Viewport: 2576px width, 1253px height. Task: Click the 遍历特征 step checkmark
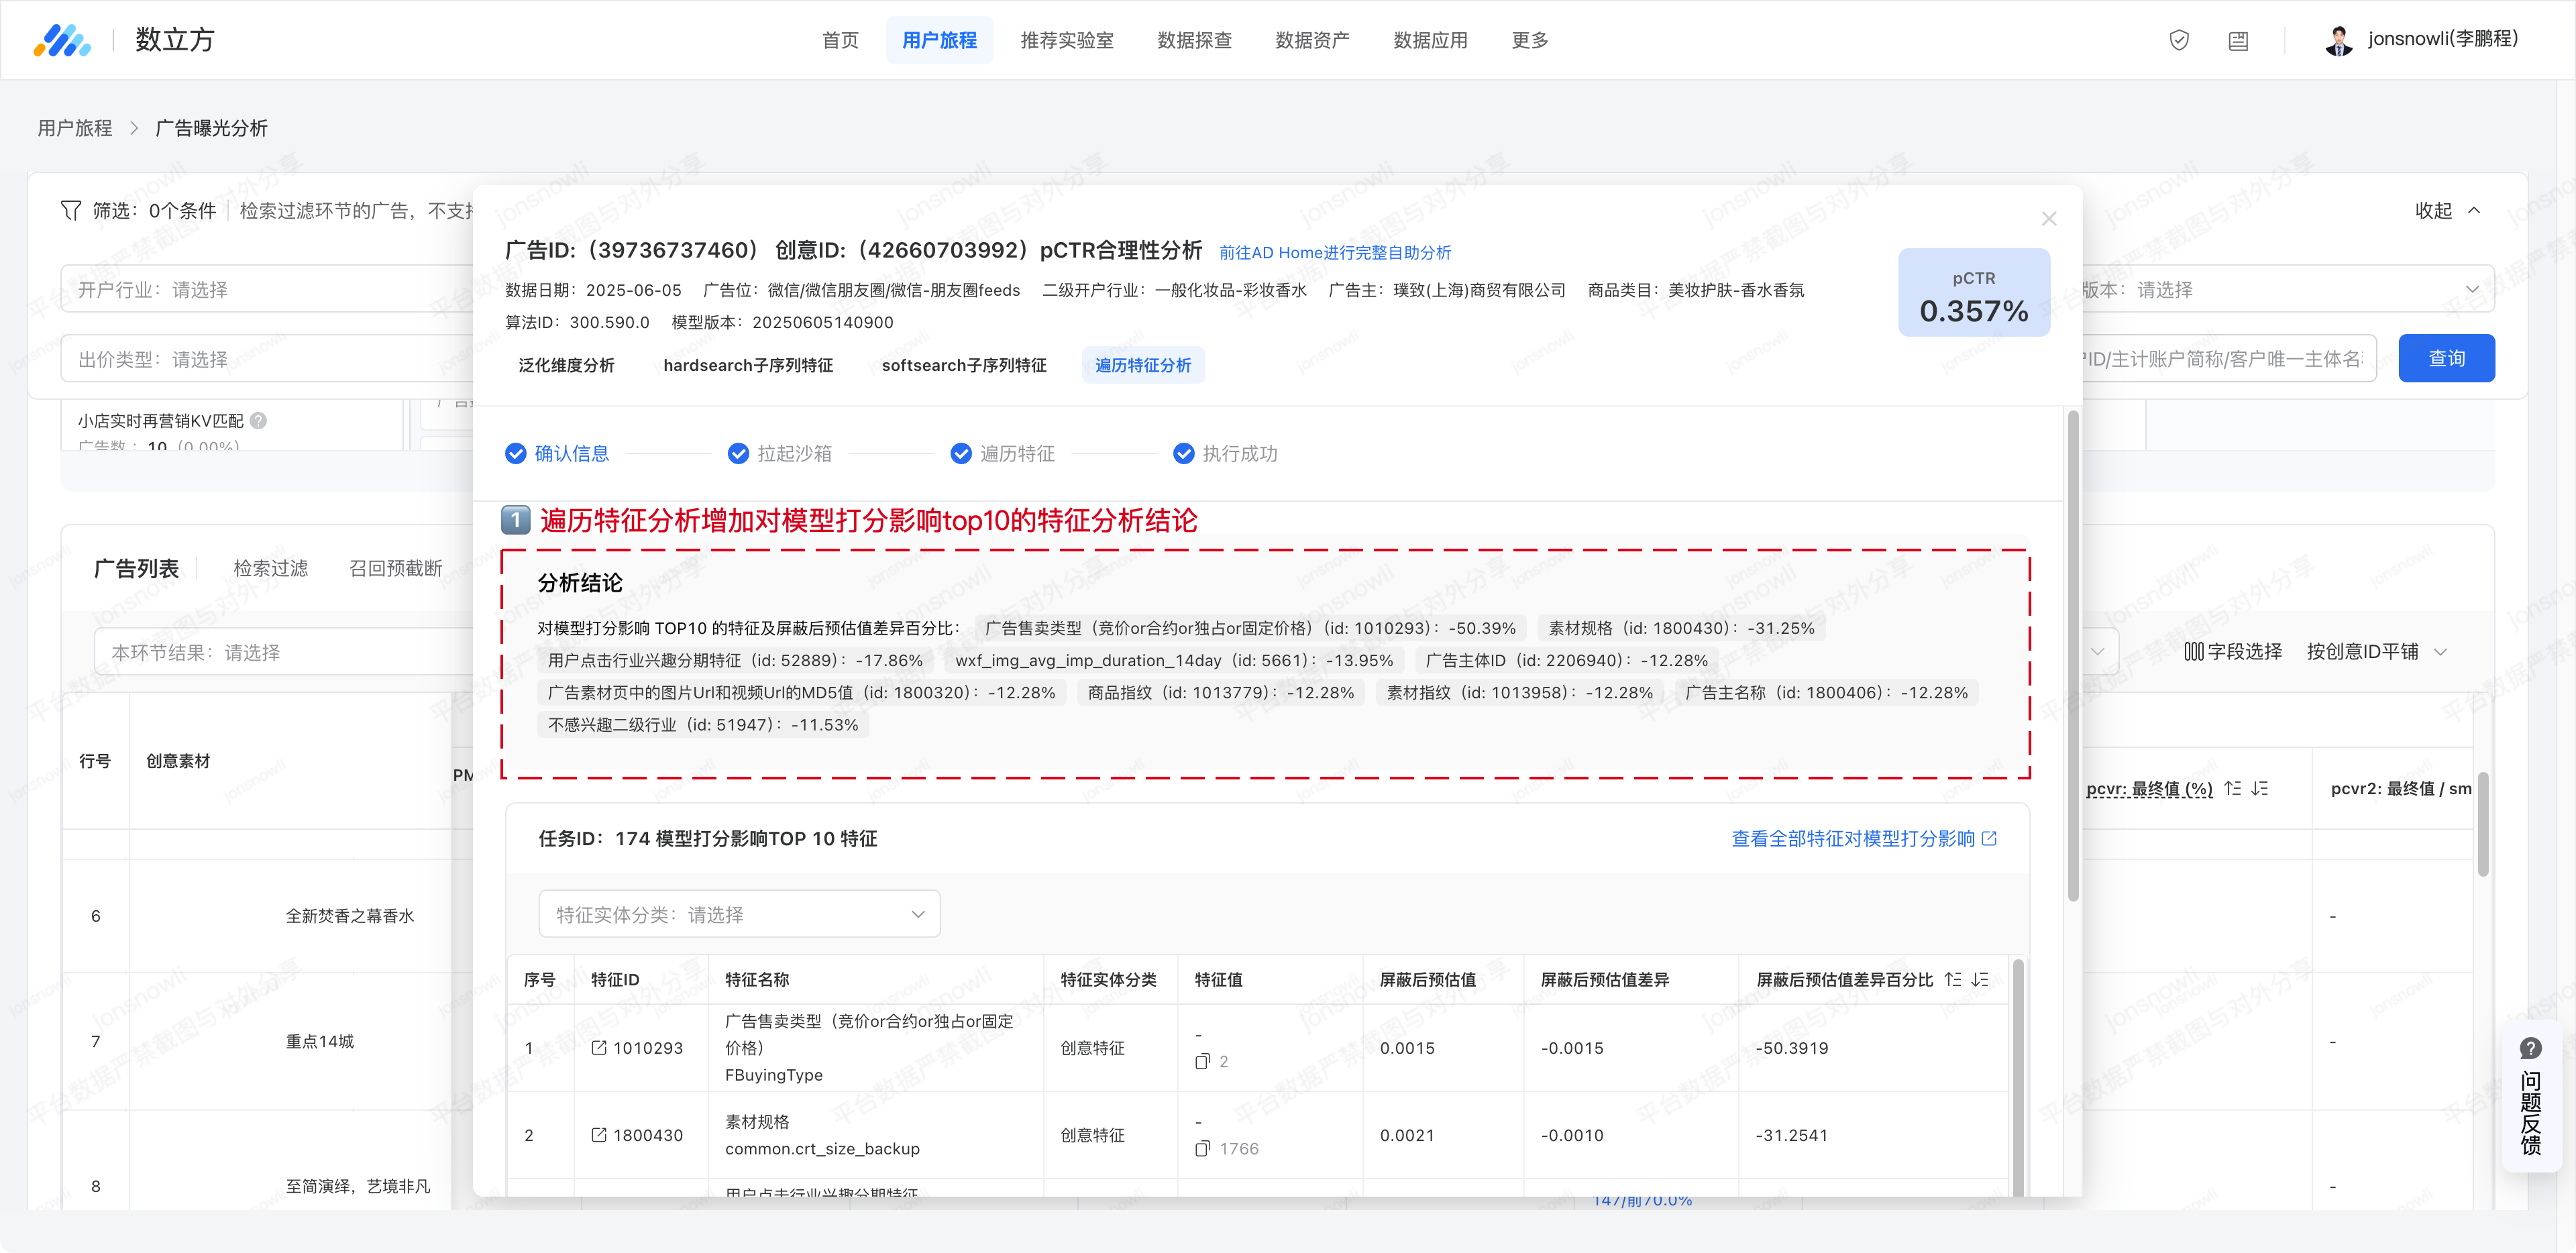pyautogui.click(x=961, y=453)
